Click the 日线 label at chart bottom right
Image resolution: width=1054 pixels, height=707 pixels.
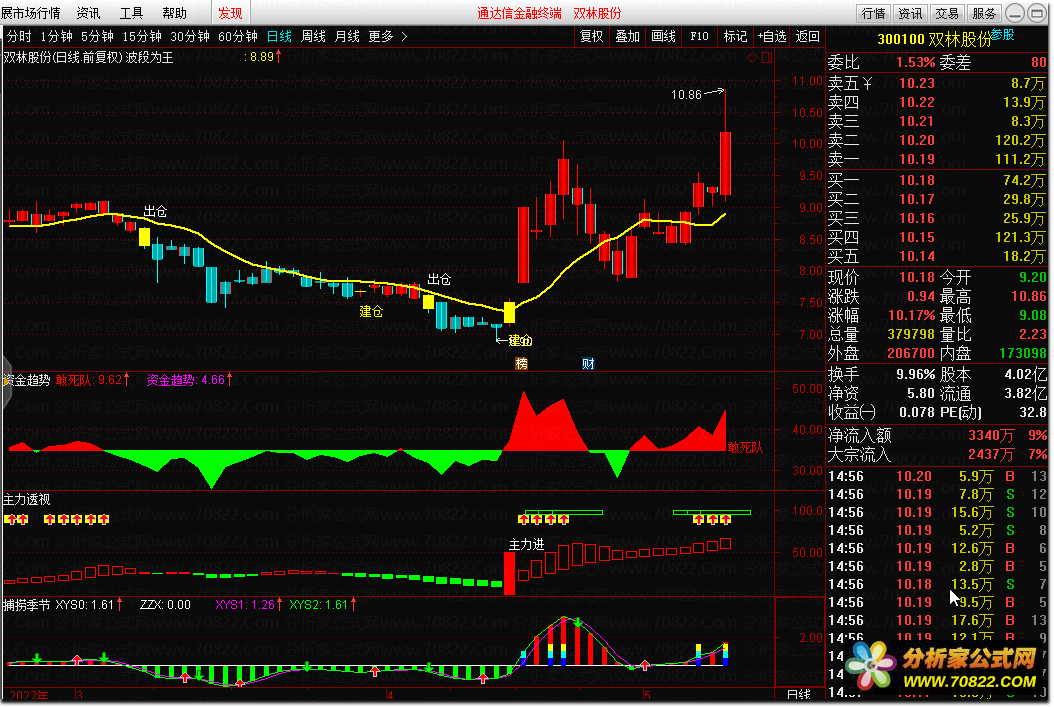click(799, 694)
